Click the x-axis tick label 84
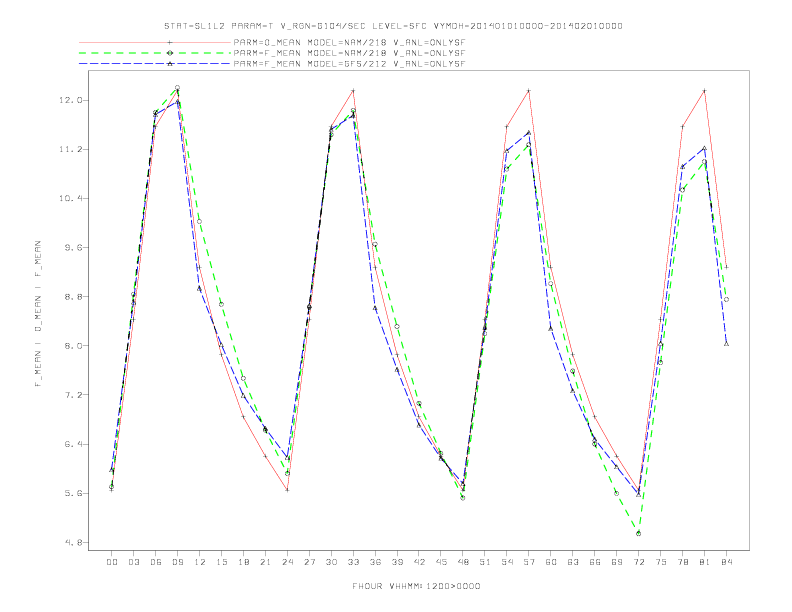The height and width of the screenshot is (612, 792). pos(727,562)
